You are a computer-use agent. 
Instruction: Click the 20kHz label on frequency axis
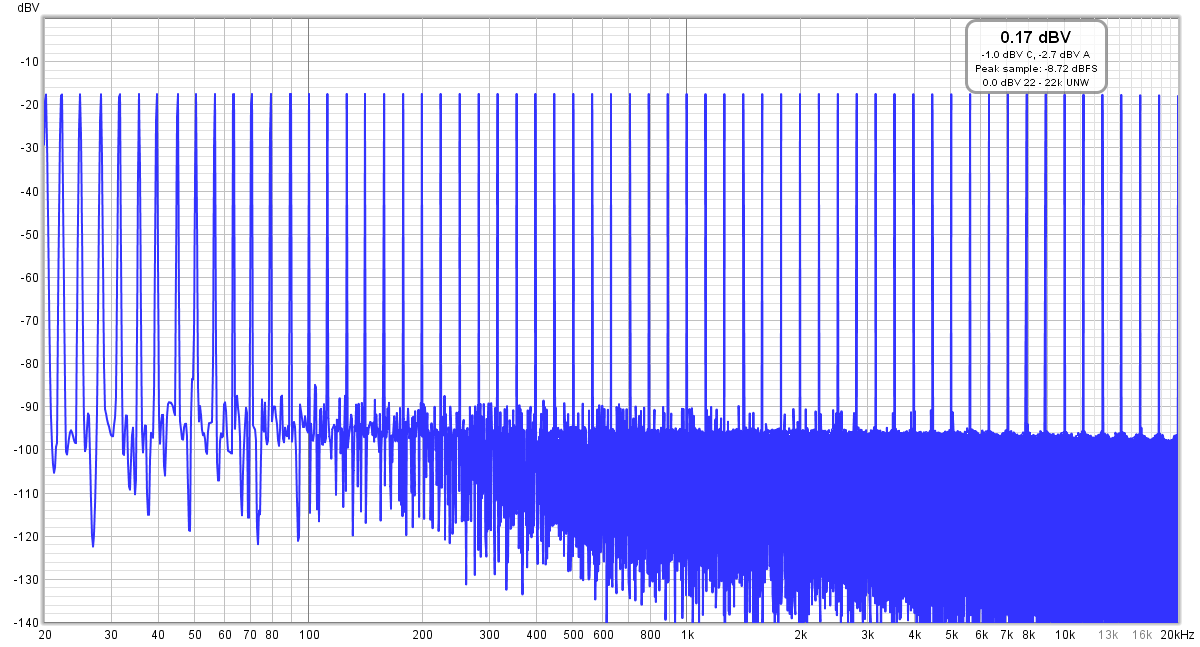(x=1176, y=635)
